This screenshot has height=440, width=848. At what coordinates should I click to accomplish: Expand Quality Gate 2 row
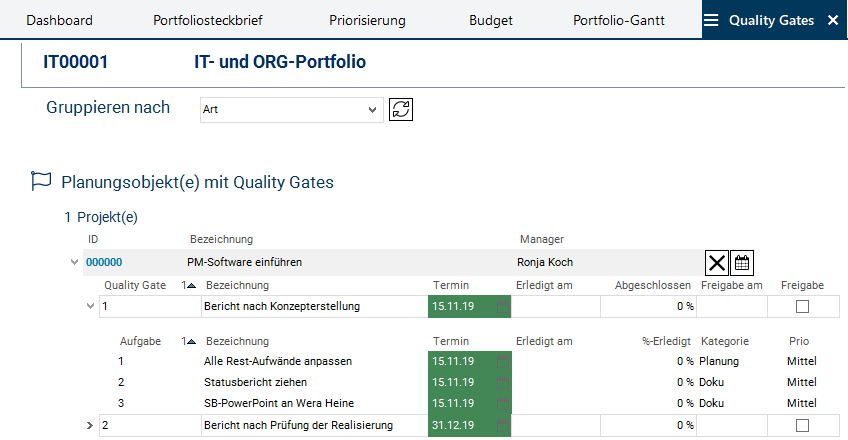tap(90, 426)
